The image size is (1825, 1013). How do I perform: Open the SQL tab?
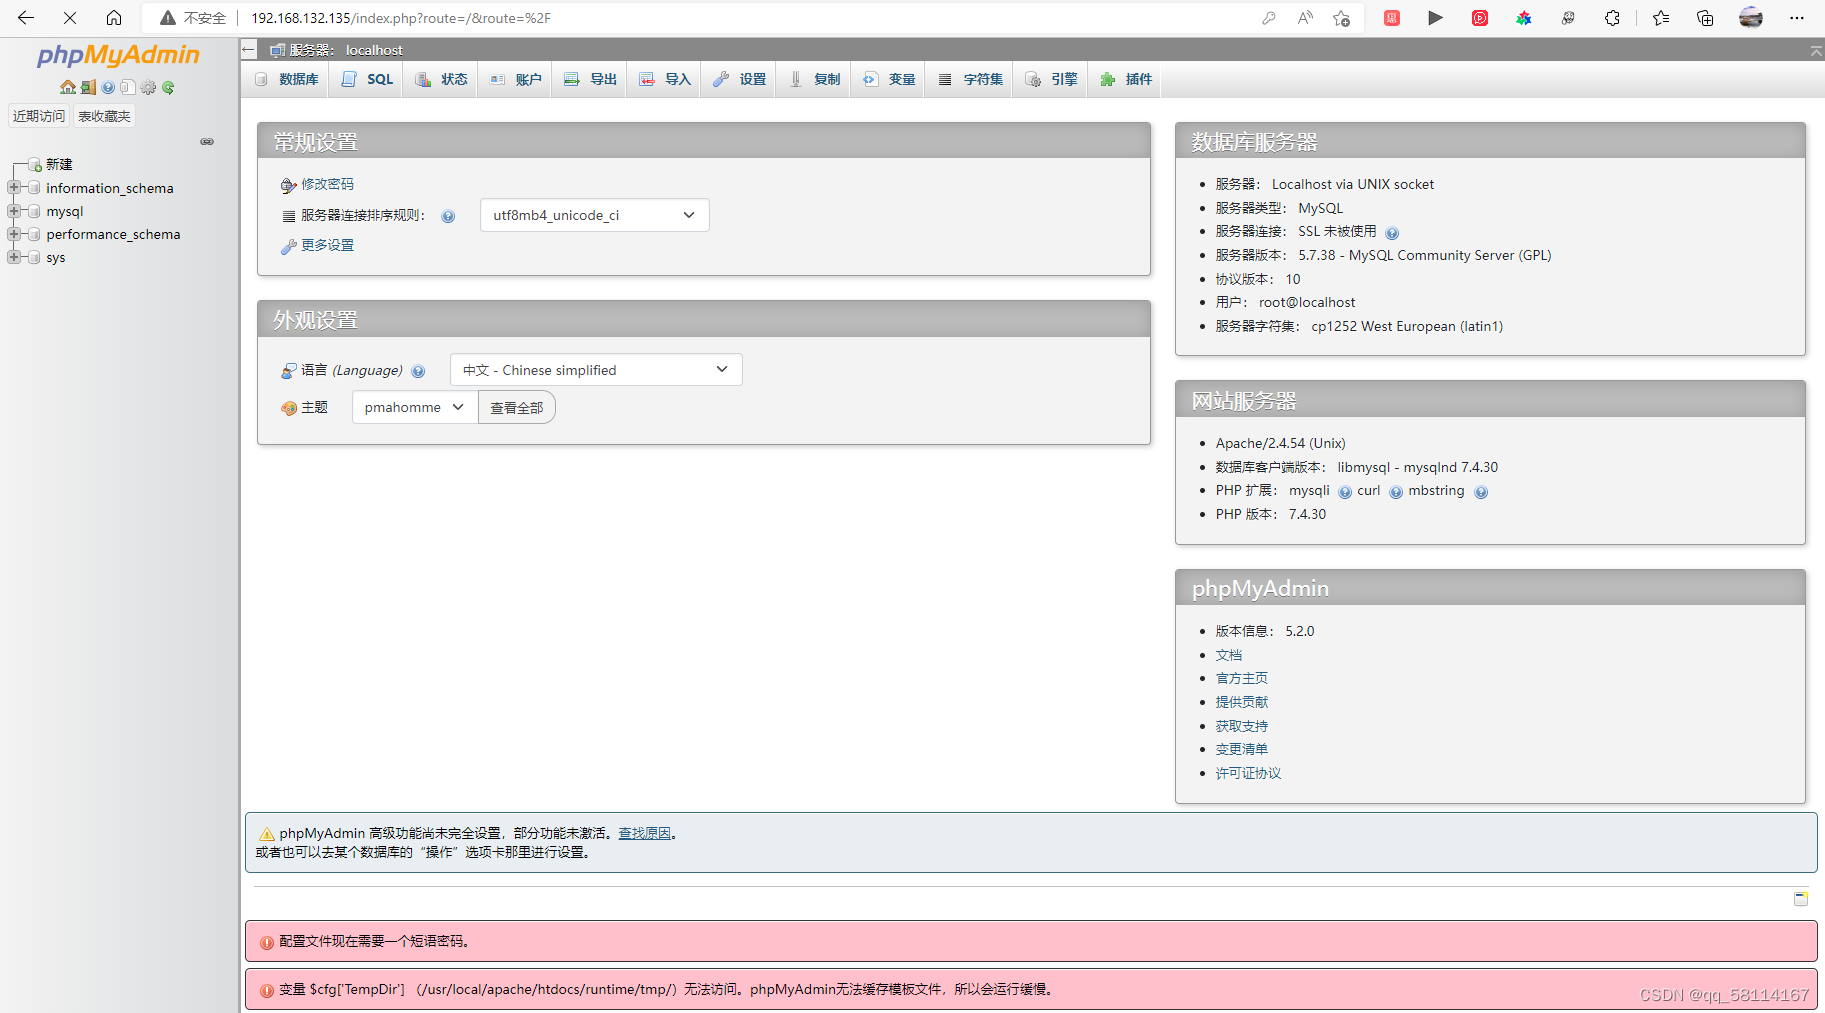point(367,79)
